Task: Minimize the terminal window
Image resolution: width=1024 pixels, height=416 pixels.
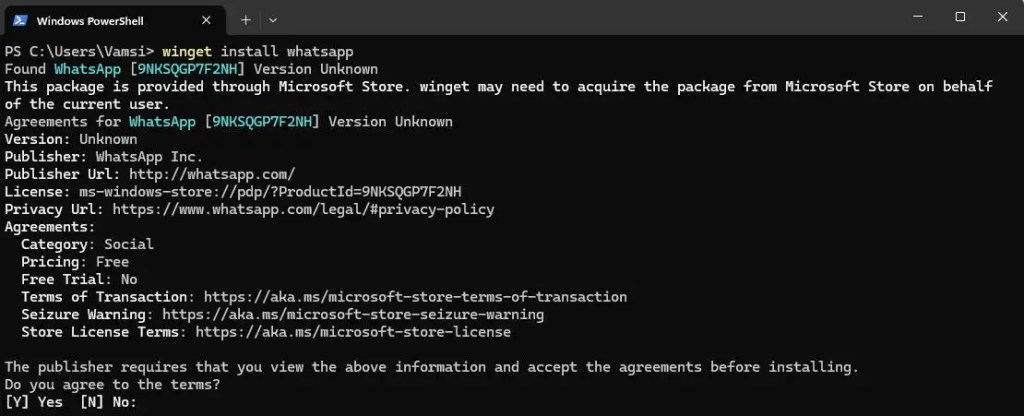Action: click(918, 18)
